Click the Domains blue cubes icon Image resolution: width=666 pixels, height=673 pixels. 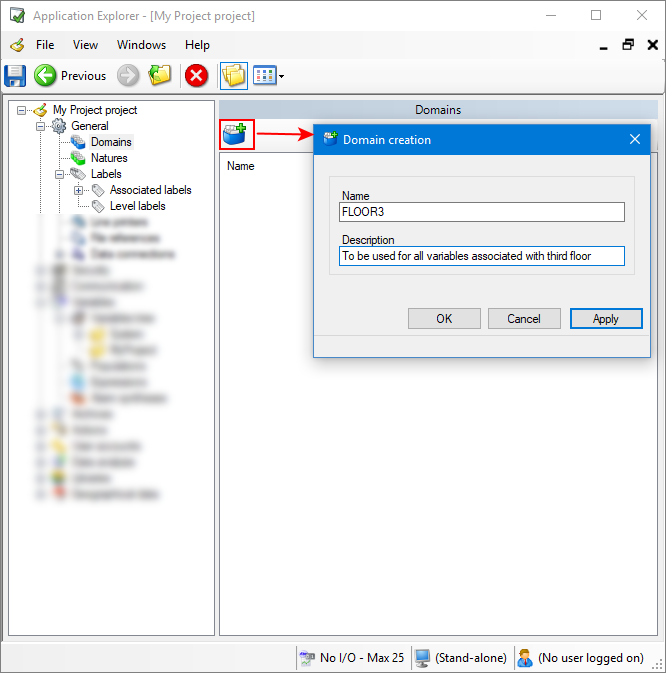[78, 142]
